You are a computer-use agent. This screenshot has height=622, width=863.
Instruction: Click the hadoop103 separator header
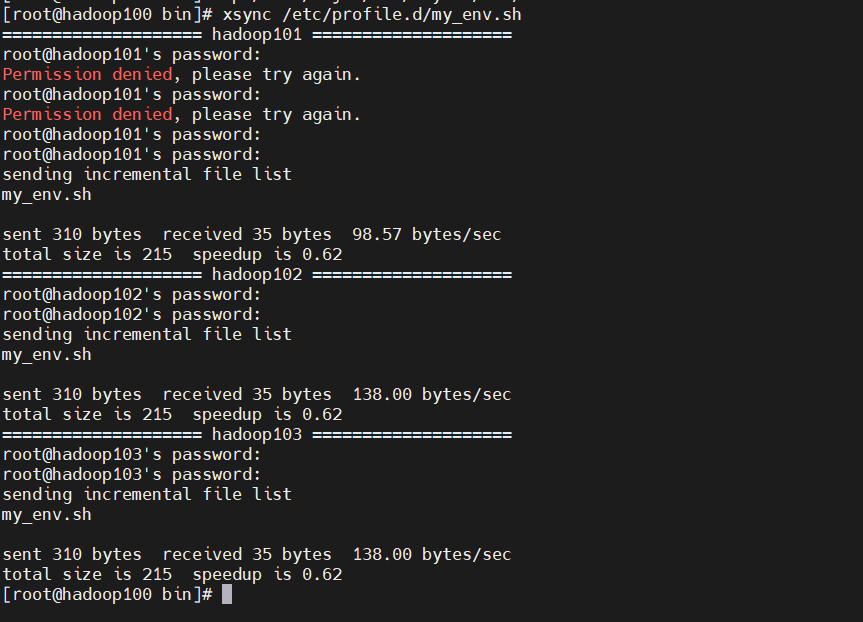[x=257, y=435]
